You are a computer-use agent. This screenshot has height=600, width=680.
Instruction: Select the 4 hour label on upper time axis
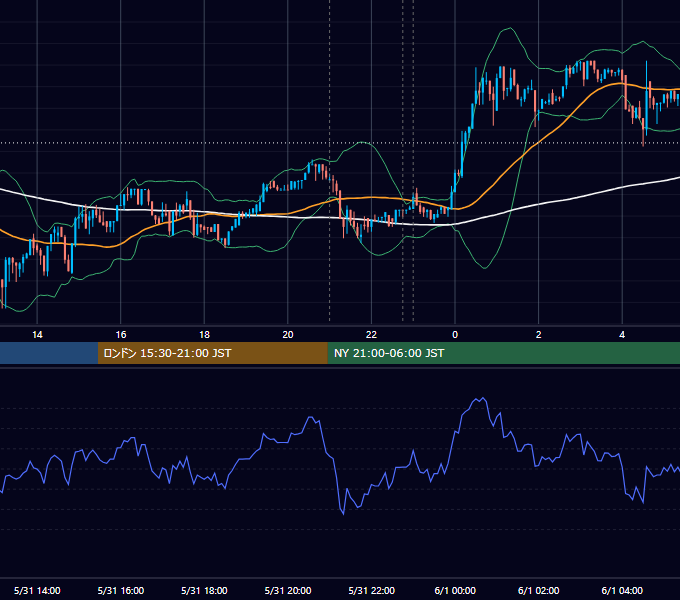click(622, 335)
